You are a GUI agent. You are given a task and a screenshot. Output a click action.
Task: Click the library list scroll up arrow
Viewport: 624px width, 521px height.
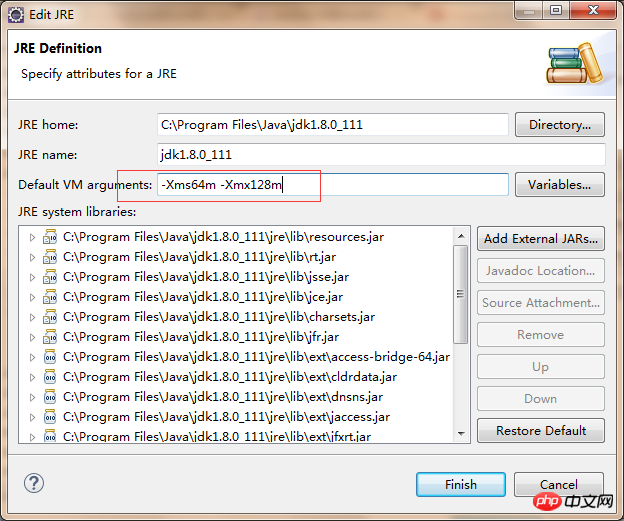[461, 236]
